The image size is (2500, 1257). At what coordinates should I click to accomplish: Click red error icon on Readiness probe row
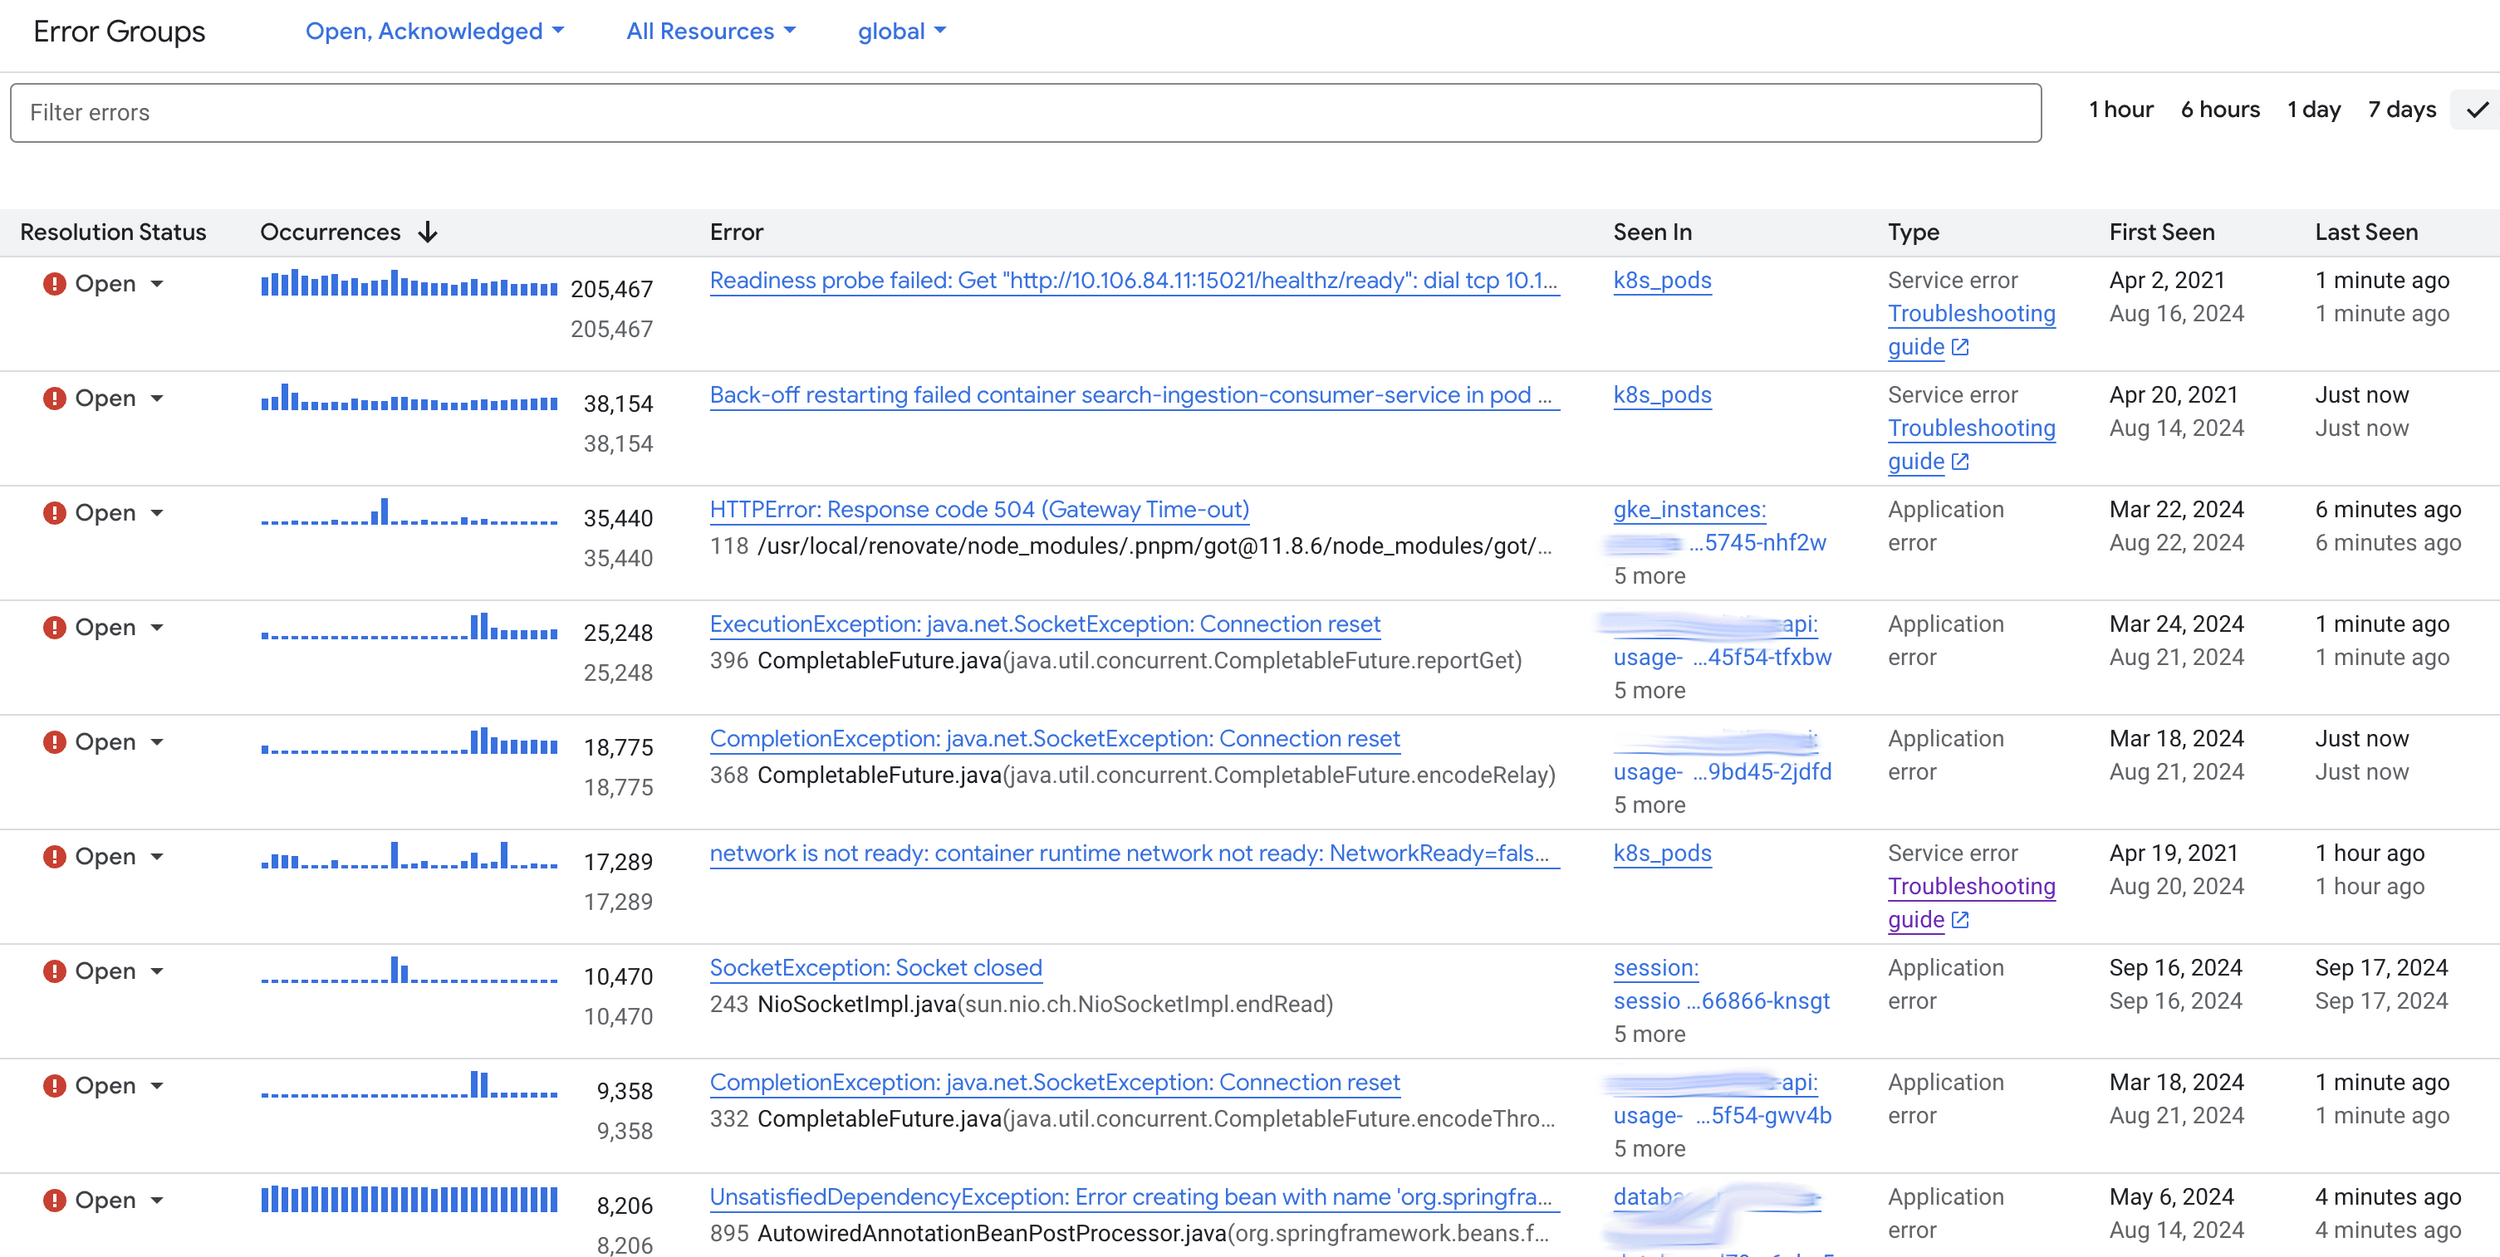pyautogui.click(x=54, y=284)
